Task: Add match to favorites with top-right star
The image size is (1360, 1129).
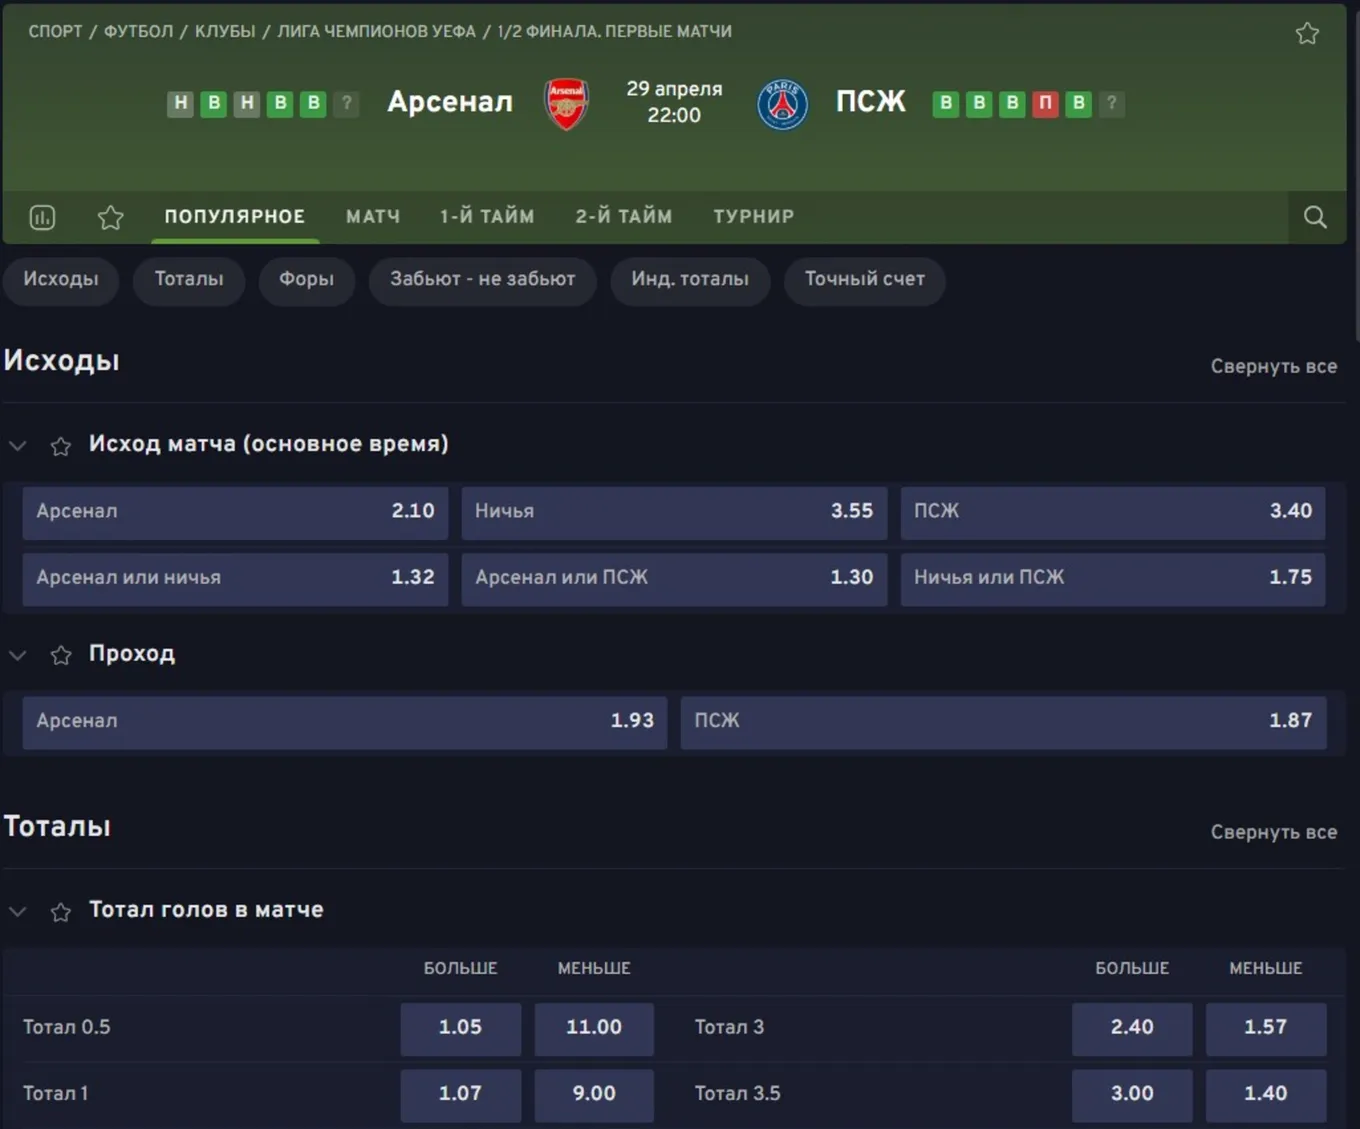Action: coord(1307,34)
